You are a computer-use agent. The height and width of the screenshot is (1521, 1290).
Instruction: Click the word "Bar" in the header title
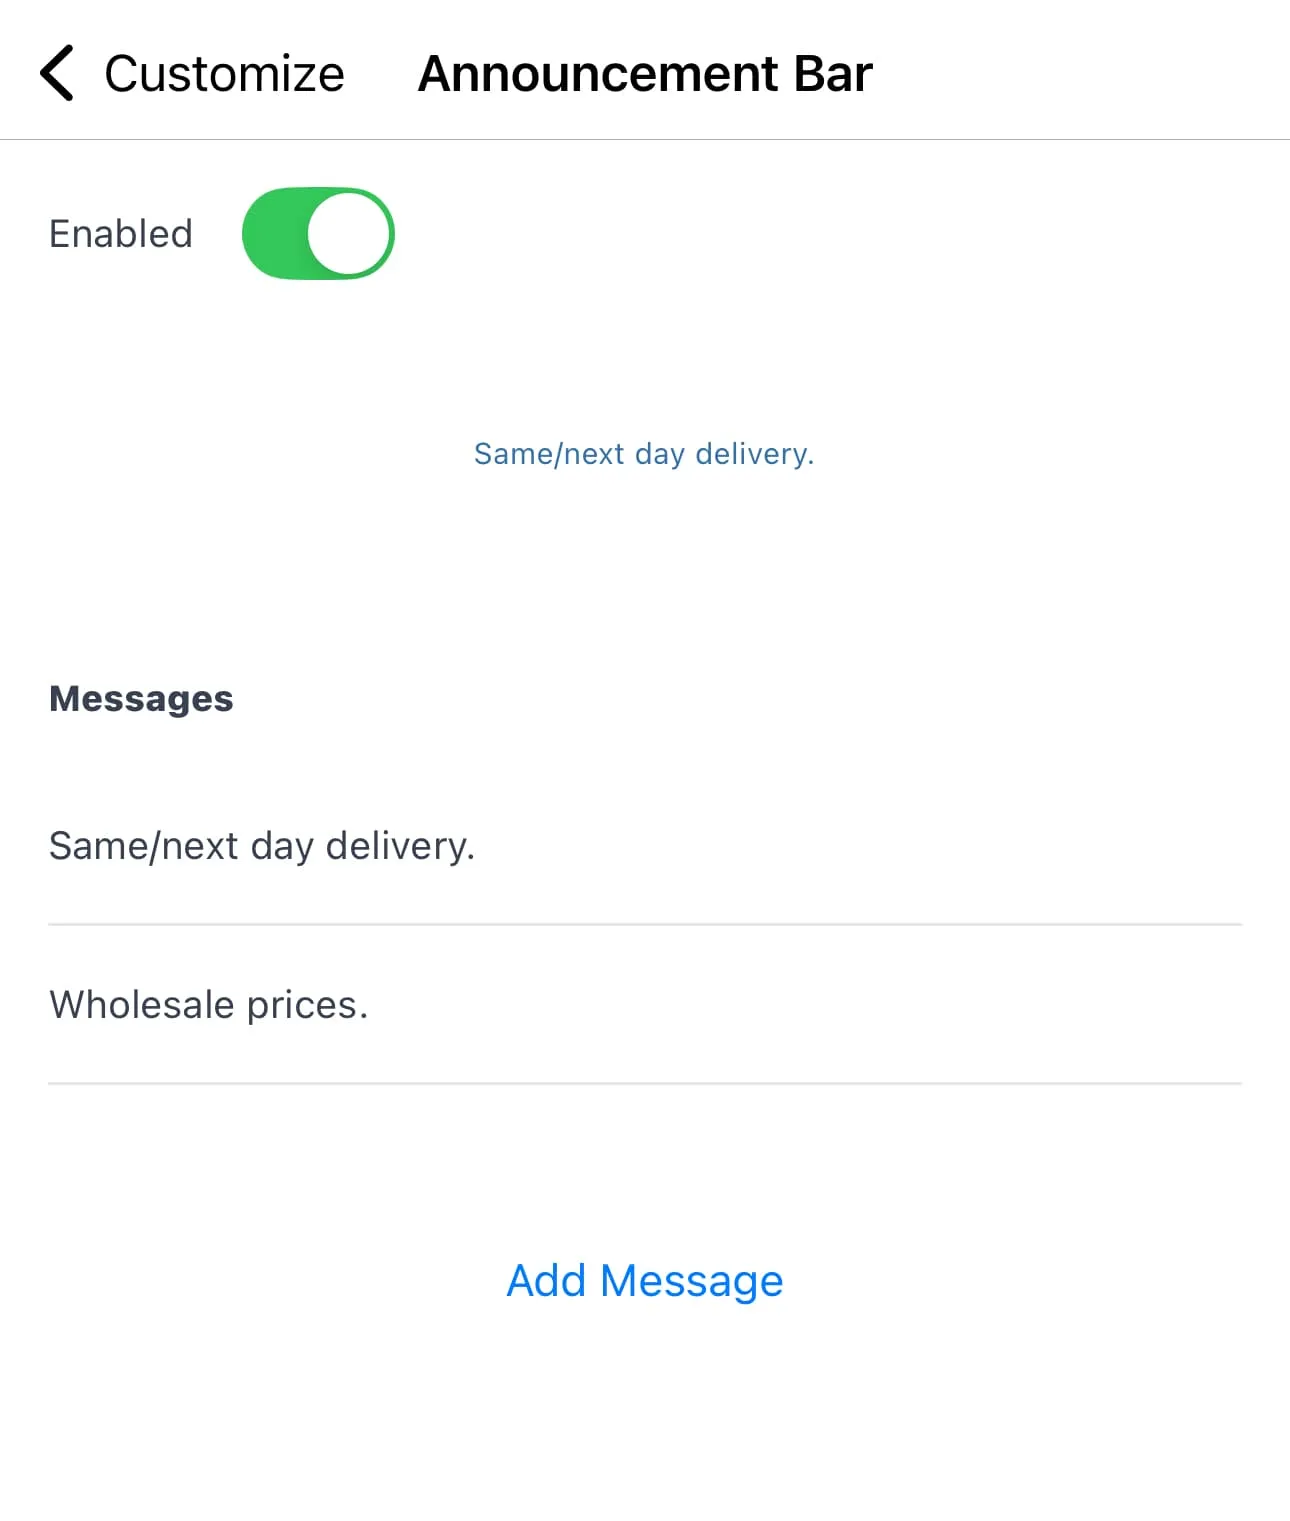833,74
